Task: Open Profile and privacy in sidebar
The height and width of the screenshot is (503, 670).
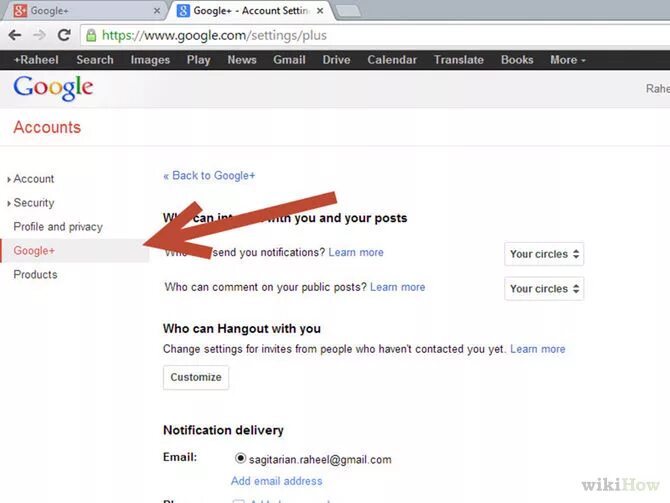Action: click(x=58, y=227)
